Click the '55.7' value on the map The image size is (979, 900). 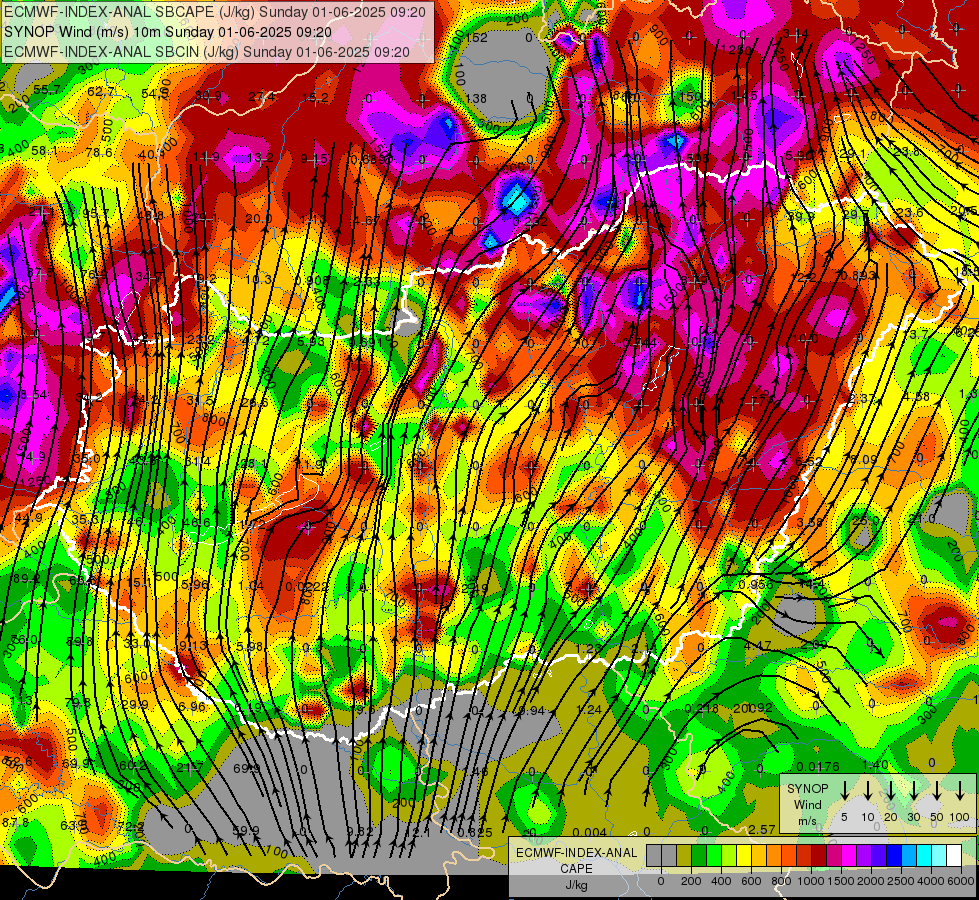point(47,90)
